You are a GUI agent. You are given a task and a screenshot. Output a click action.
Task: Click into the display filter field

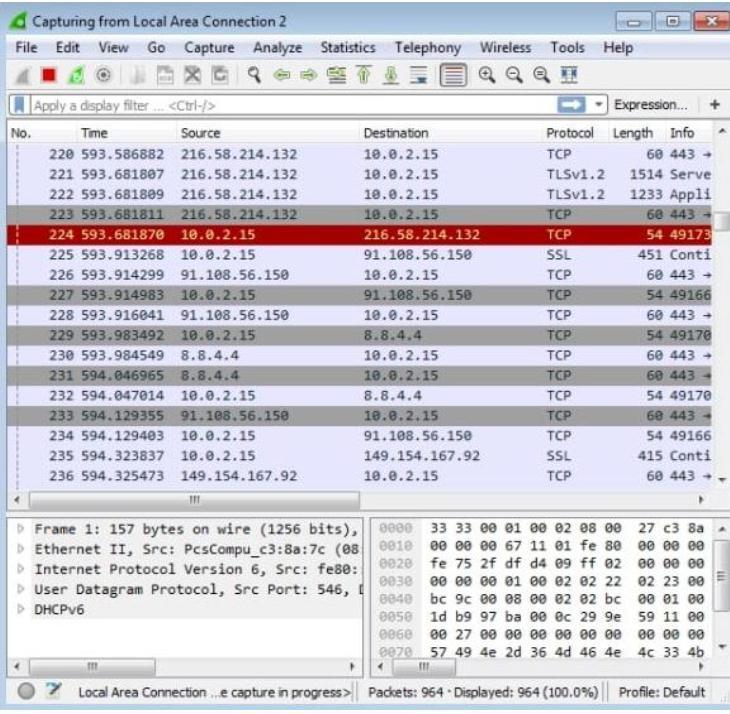click(x=293, y=105)
